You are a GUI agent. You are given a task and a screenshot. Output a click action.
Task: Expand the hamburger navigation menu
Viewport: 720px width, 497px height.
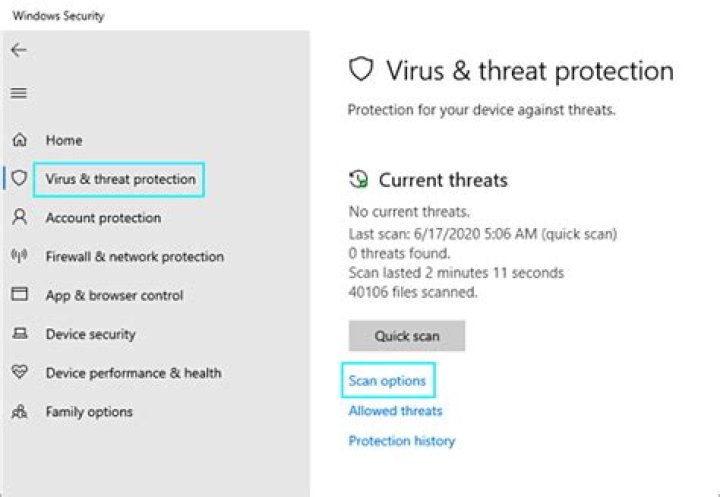(x=19, y=93)
